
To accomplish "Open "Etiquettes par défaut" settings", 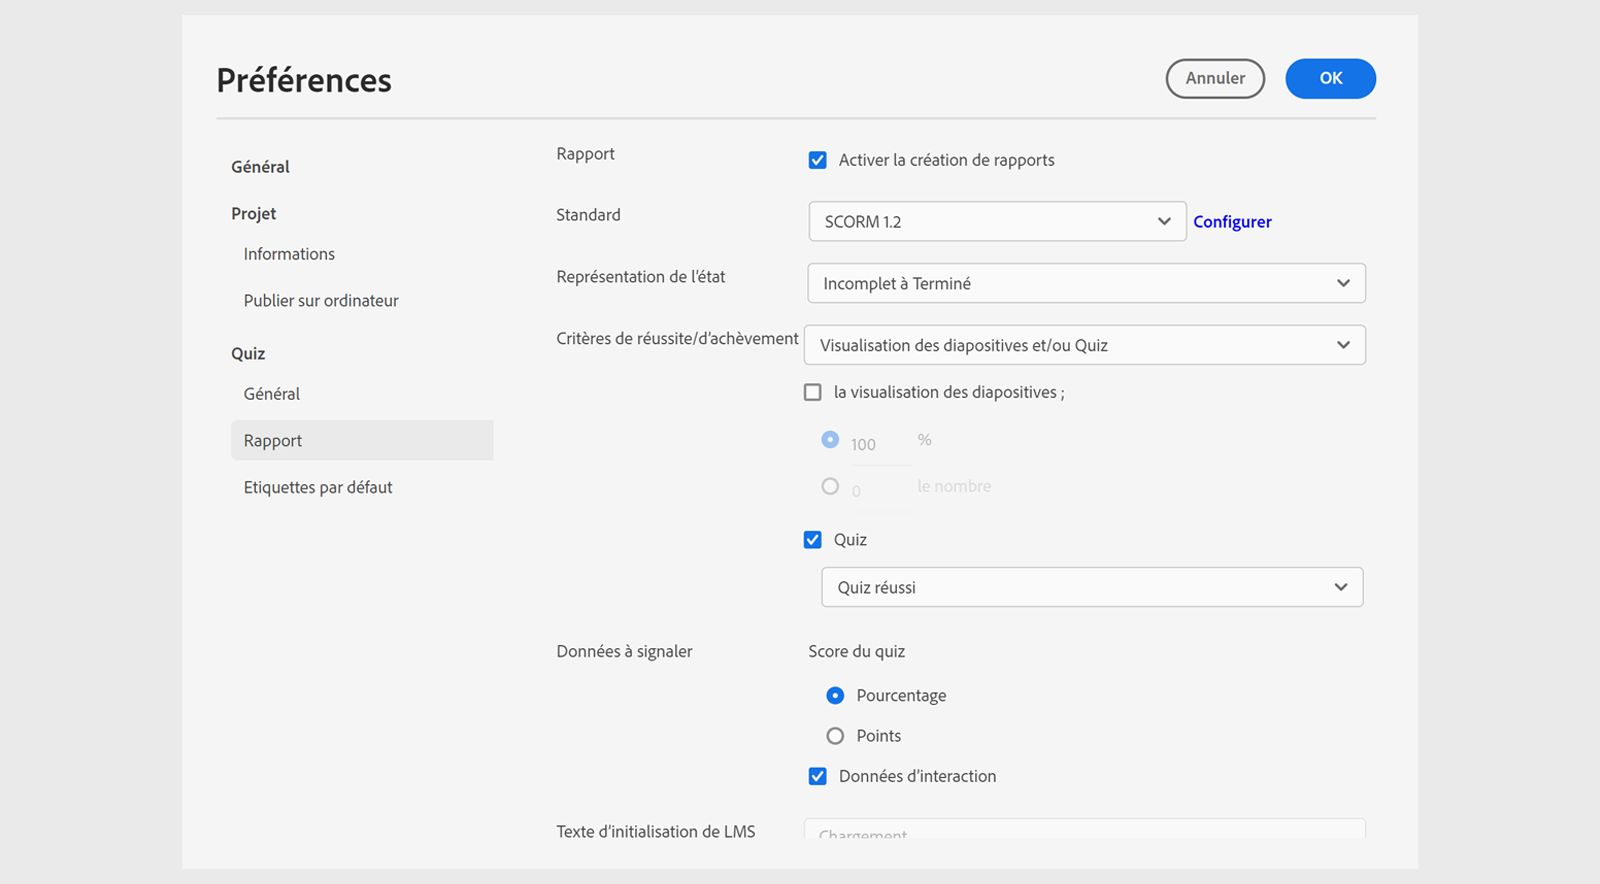I will tap(318, 488).
